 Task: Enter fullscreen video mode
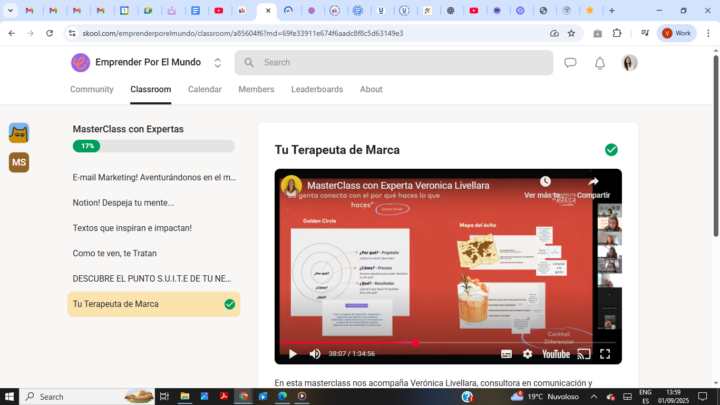coord(605,353)
